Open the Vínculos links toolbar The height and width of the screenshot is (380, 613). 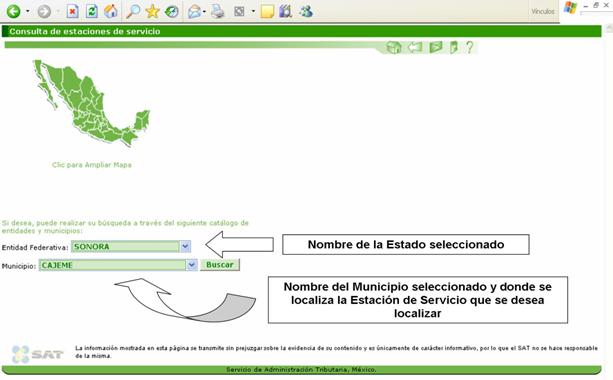tap(543, 11)
